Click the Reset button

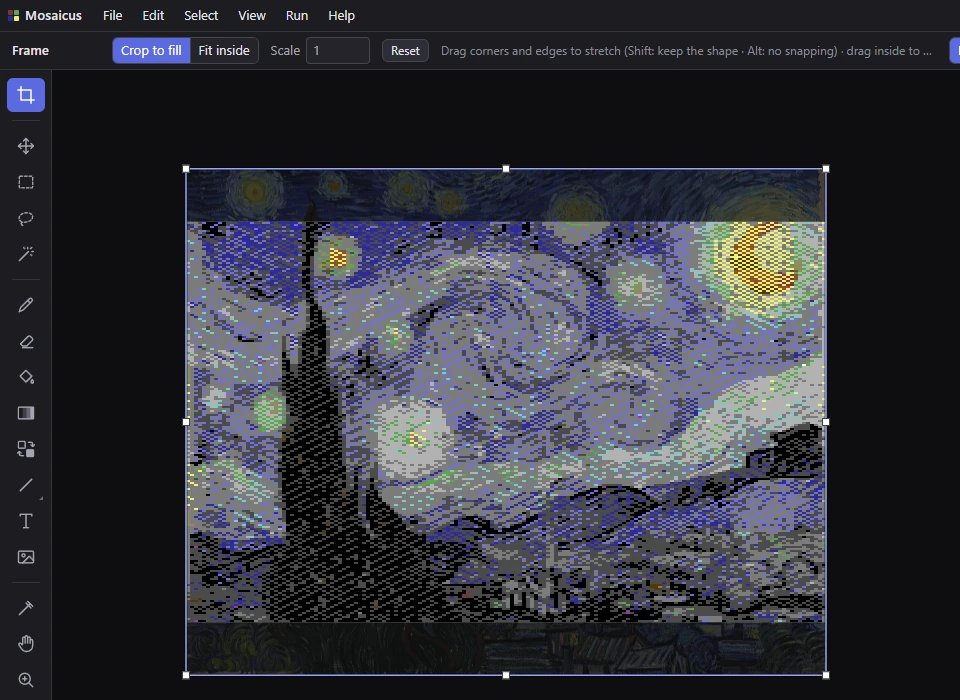(x=405, y=50)
